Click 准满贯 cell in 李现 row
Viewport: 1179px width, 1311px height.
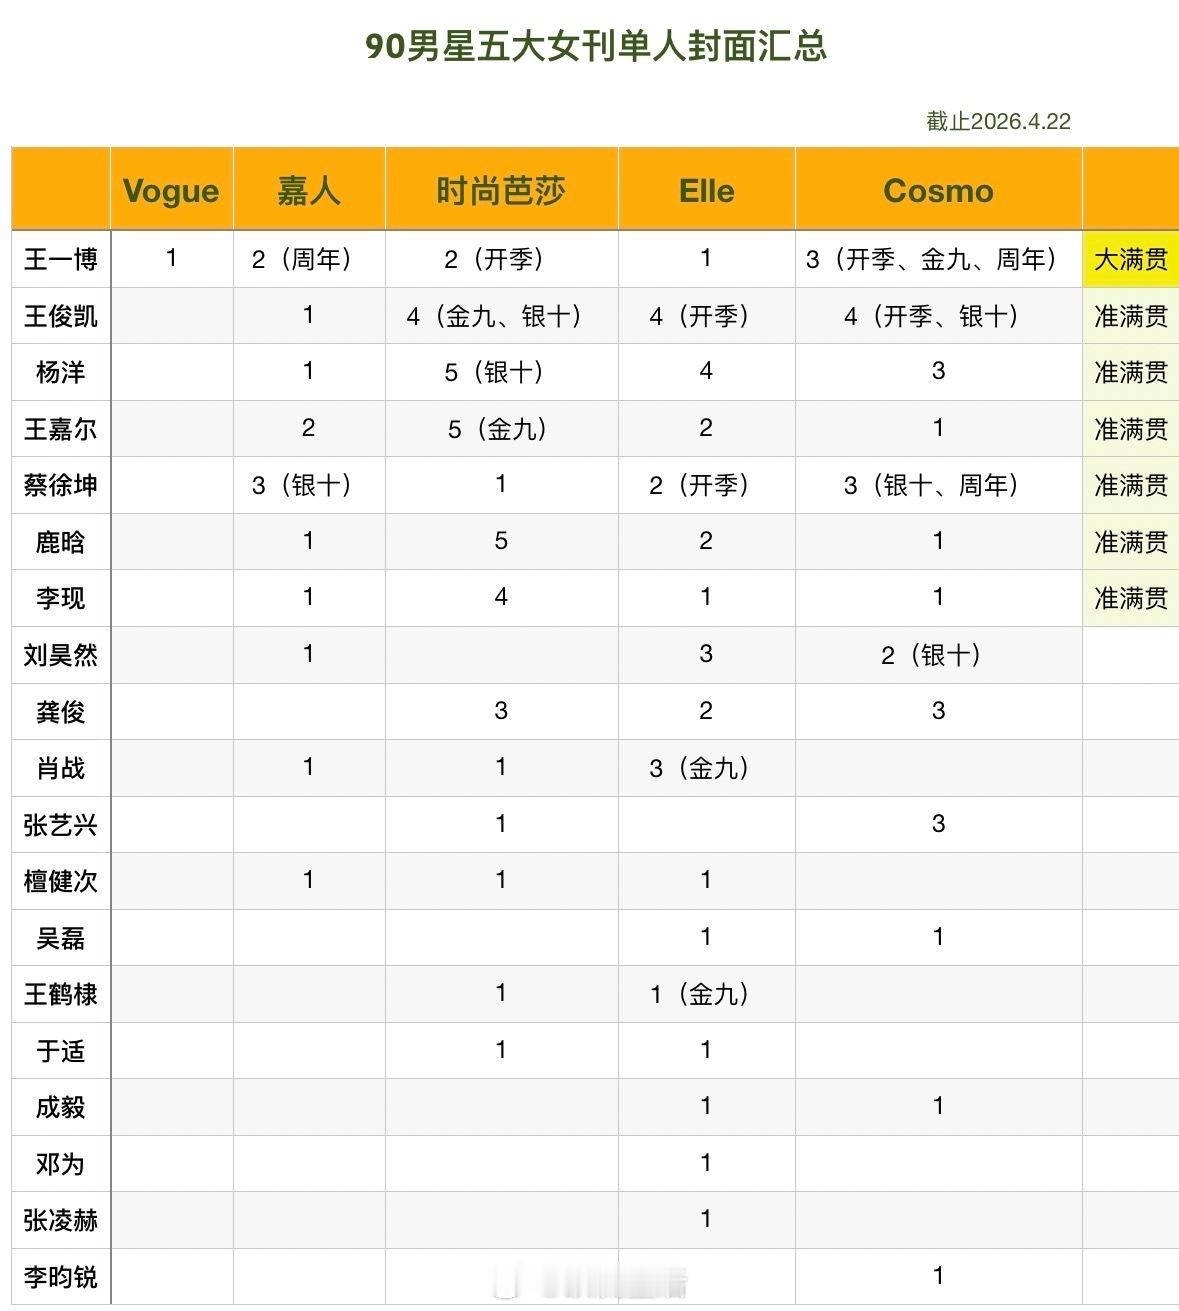tap(1131, 599)
